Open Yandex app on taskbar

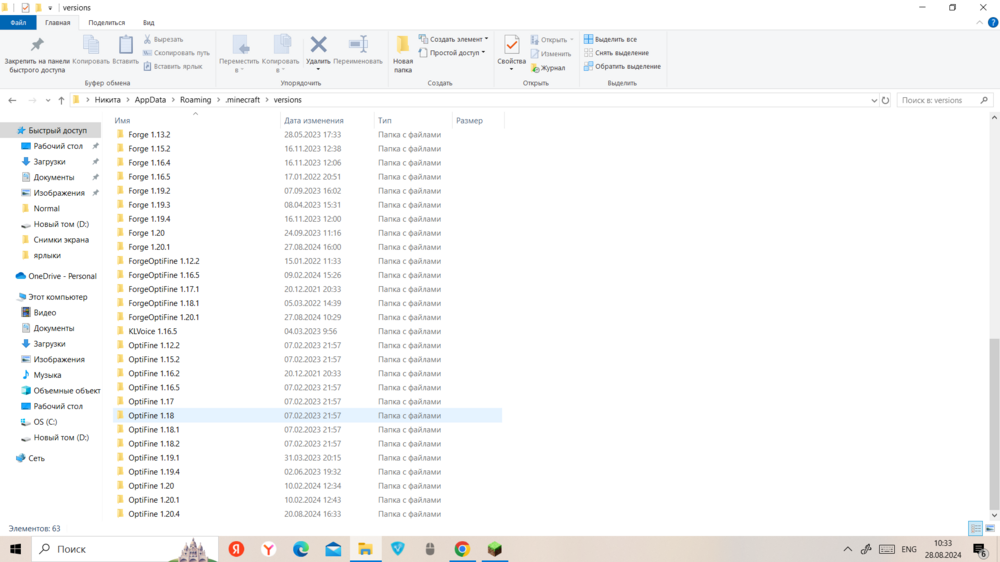[x=237, y=549]
